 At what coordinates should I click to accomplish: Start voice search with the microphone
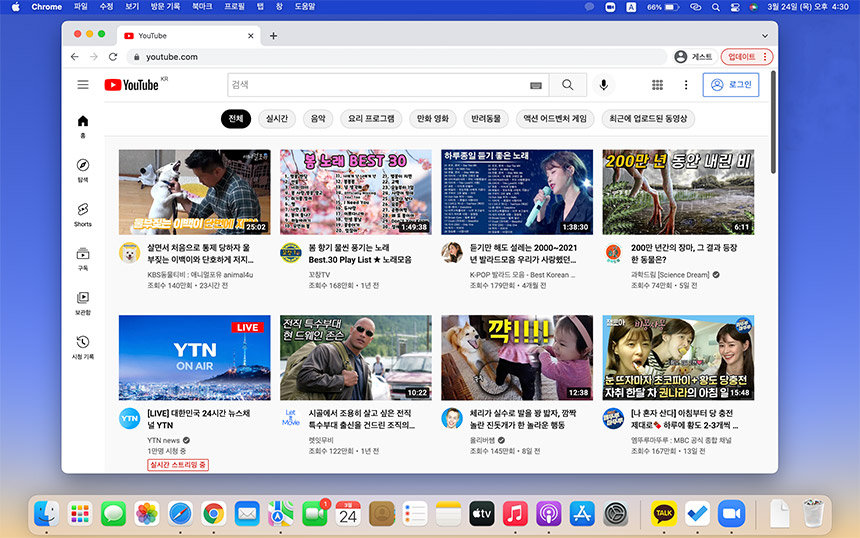click(603, 85)
